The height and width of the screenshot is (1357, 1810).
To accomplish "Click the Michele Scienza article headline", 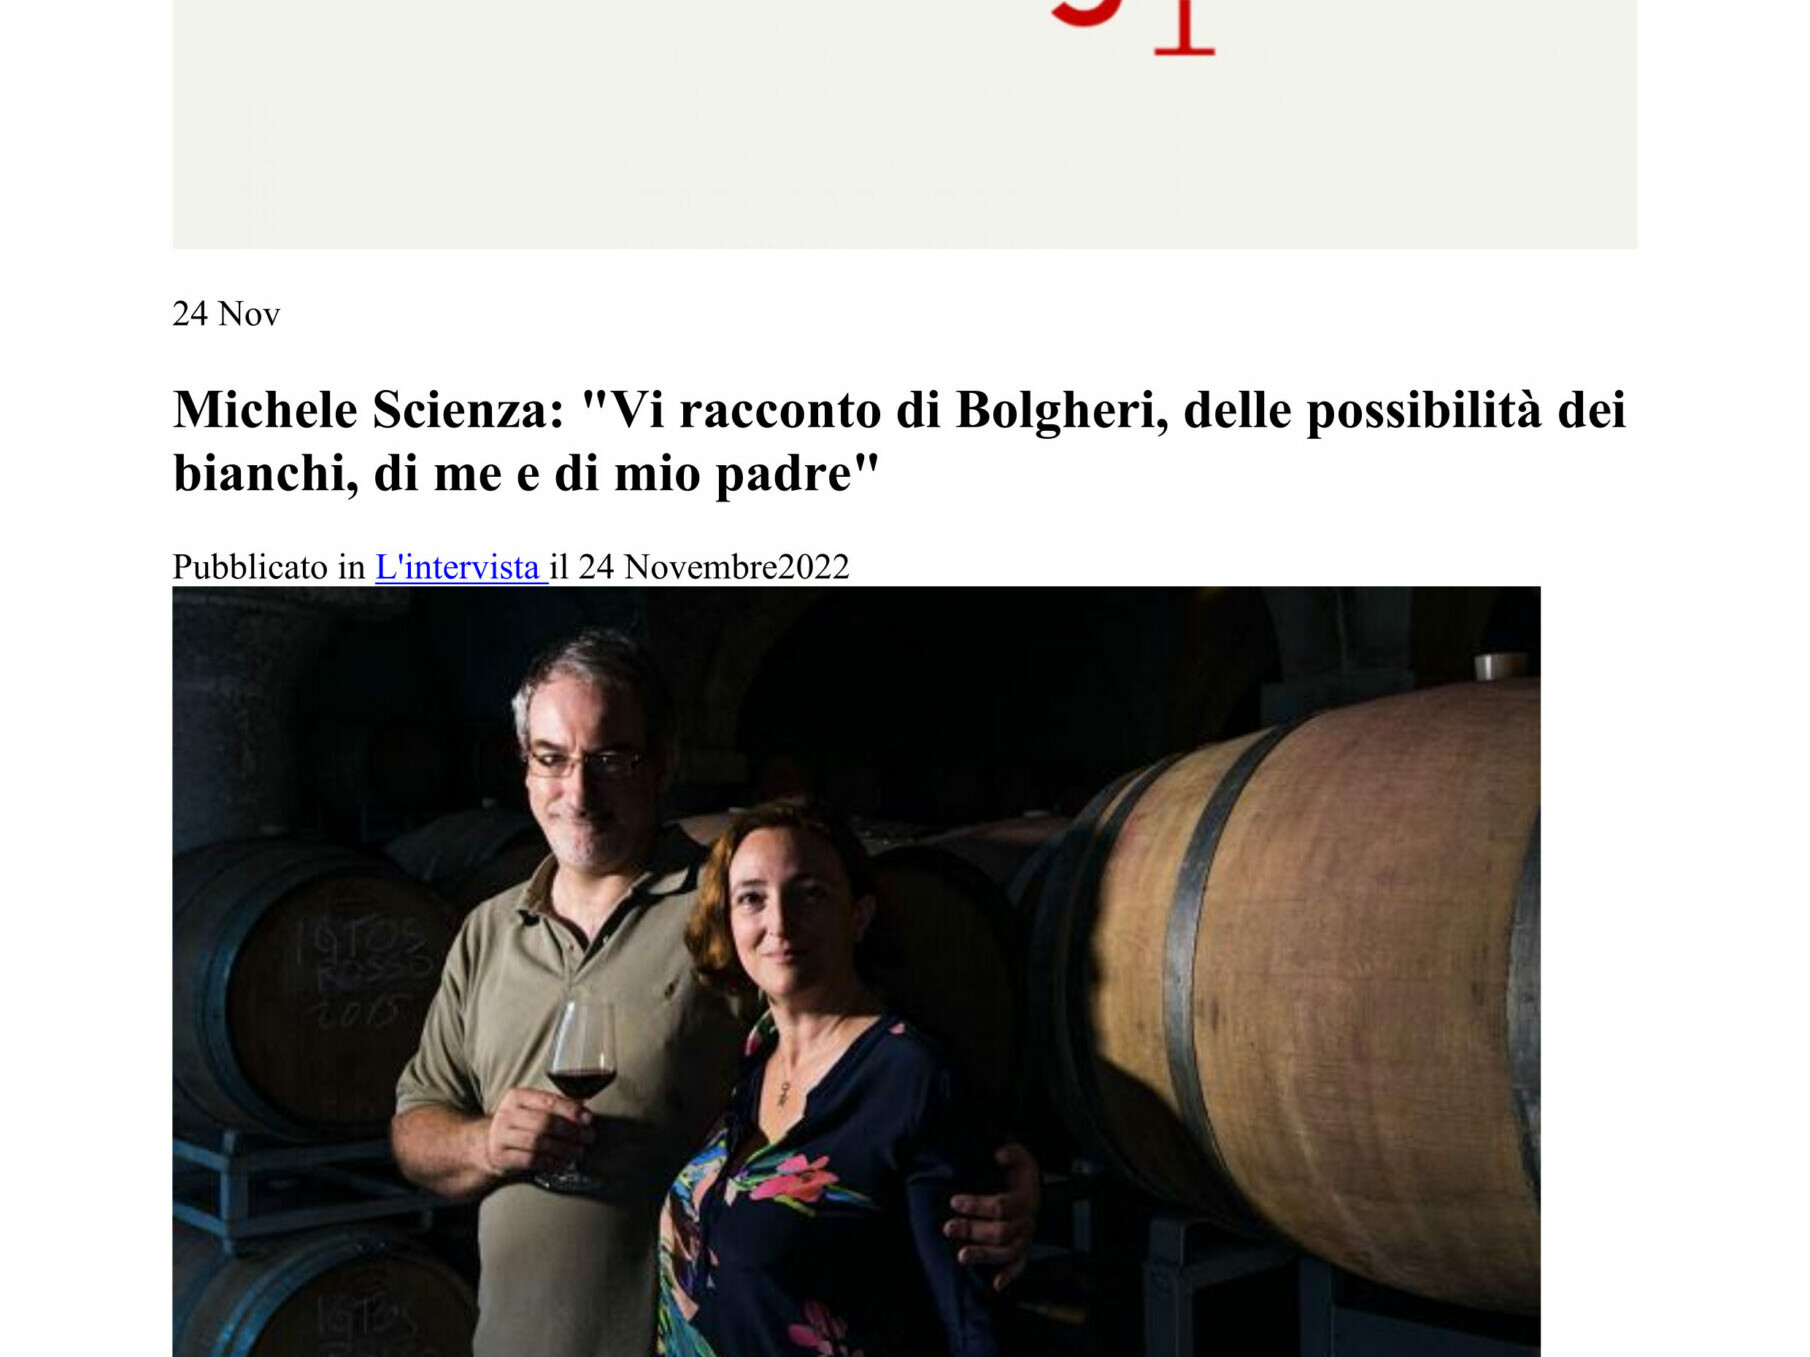I will tap(900, 441).
